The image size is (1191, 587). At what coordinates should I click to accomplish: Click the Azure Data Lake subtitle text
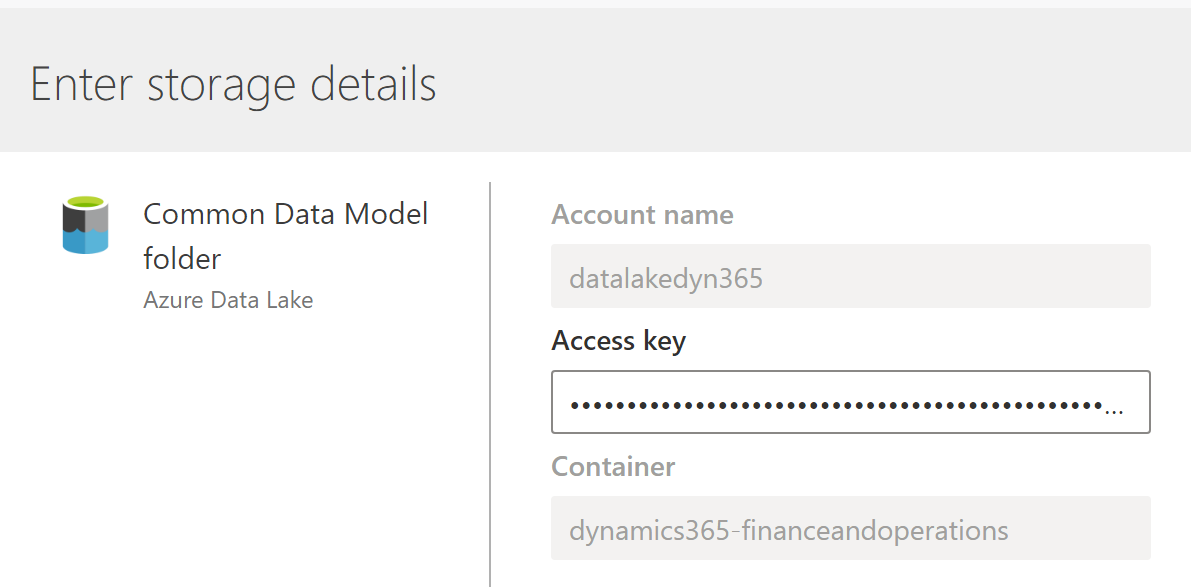click(x=228, y=300)
